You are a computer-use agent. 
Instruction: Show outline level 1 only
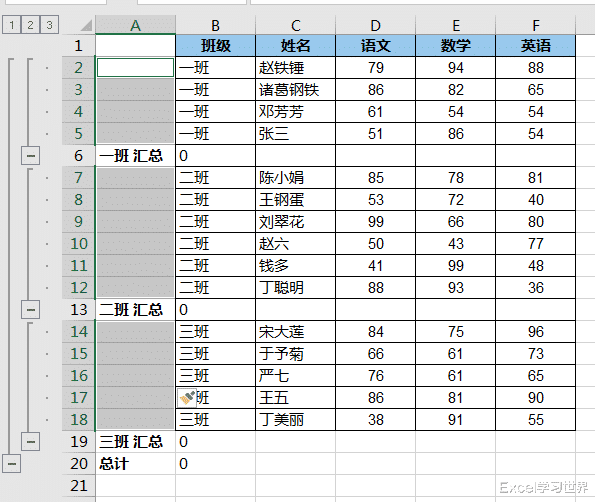[11, 25]
